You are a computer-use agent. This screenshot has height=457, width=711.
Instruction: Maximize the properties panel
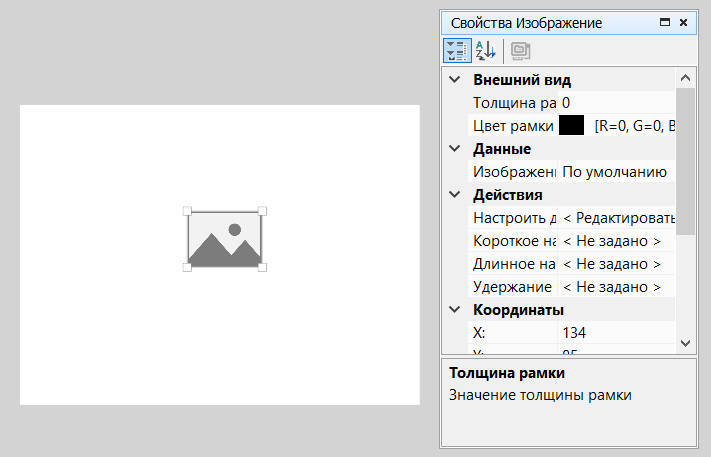pos(665,22)
